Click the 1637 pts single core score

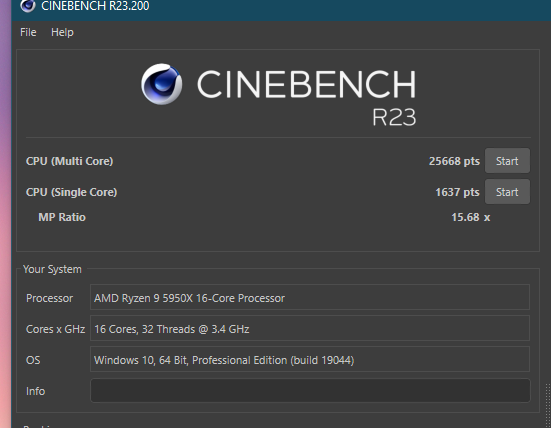point(457,192)
